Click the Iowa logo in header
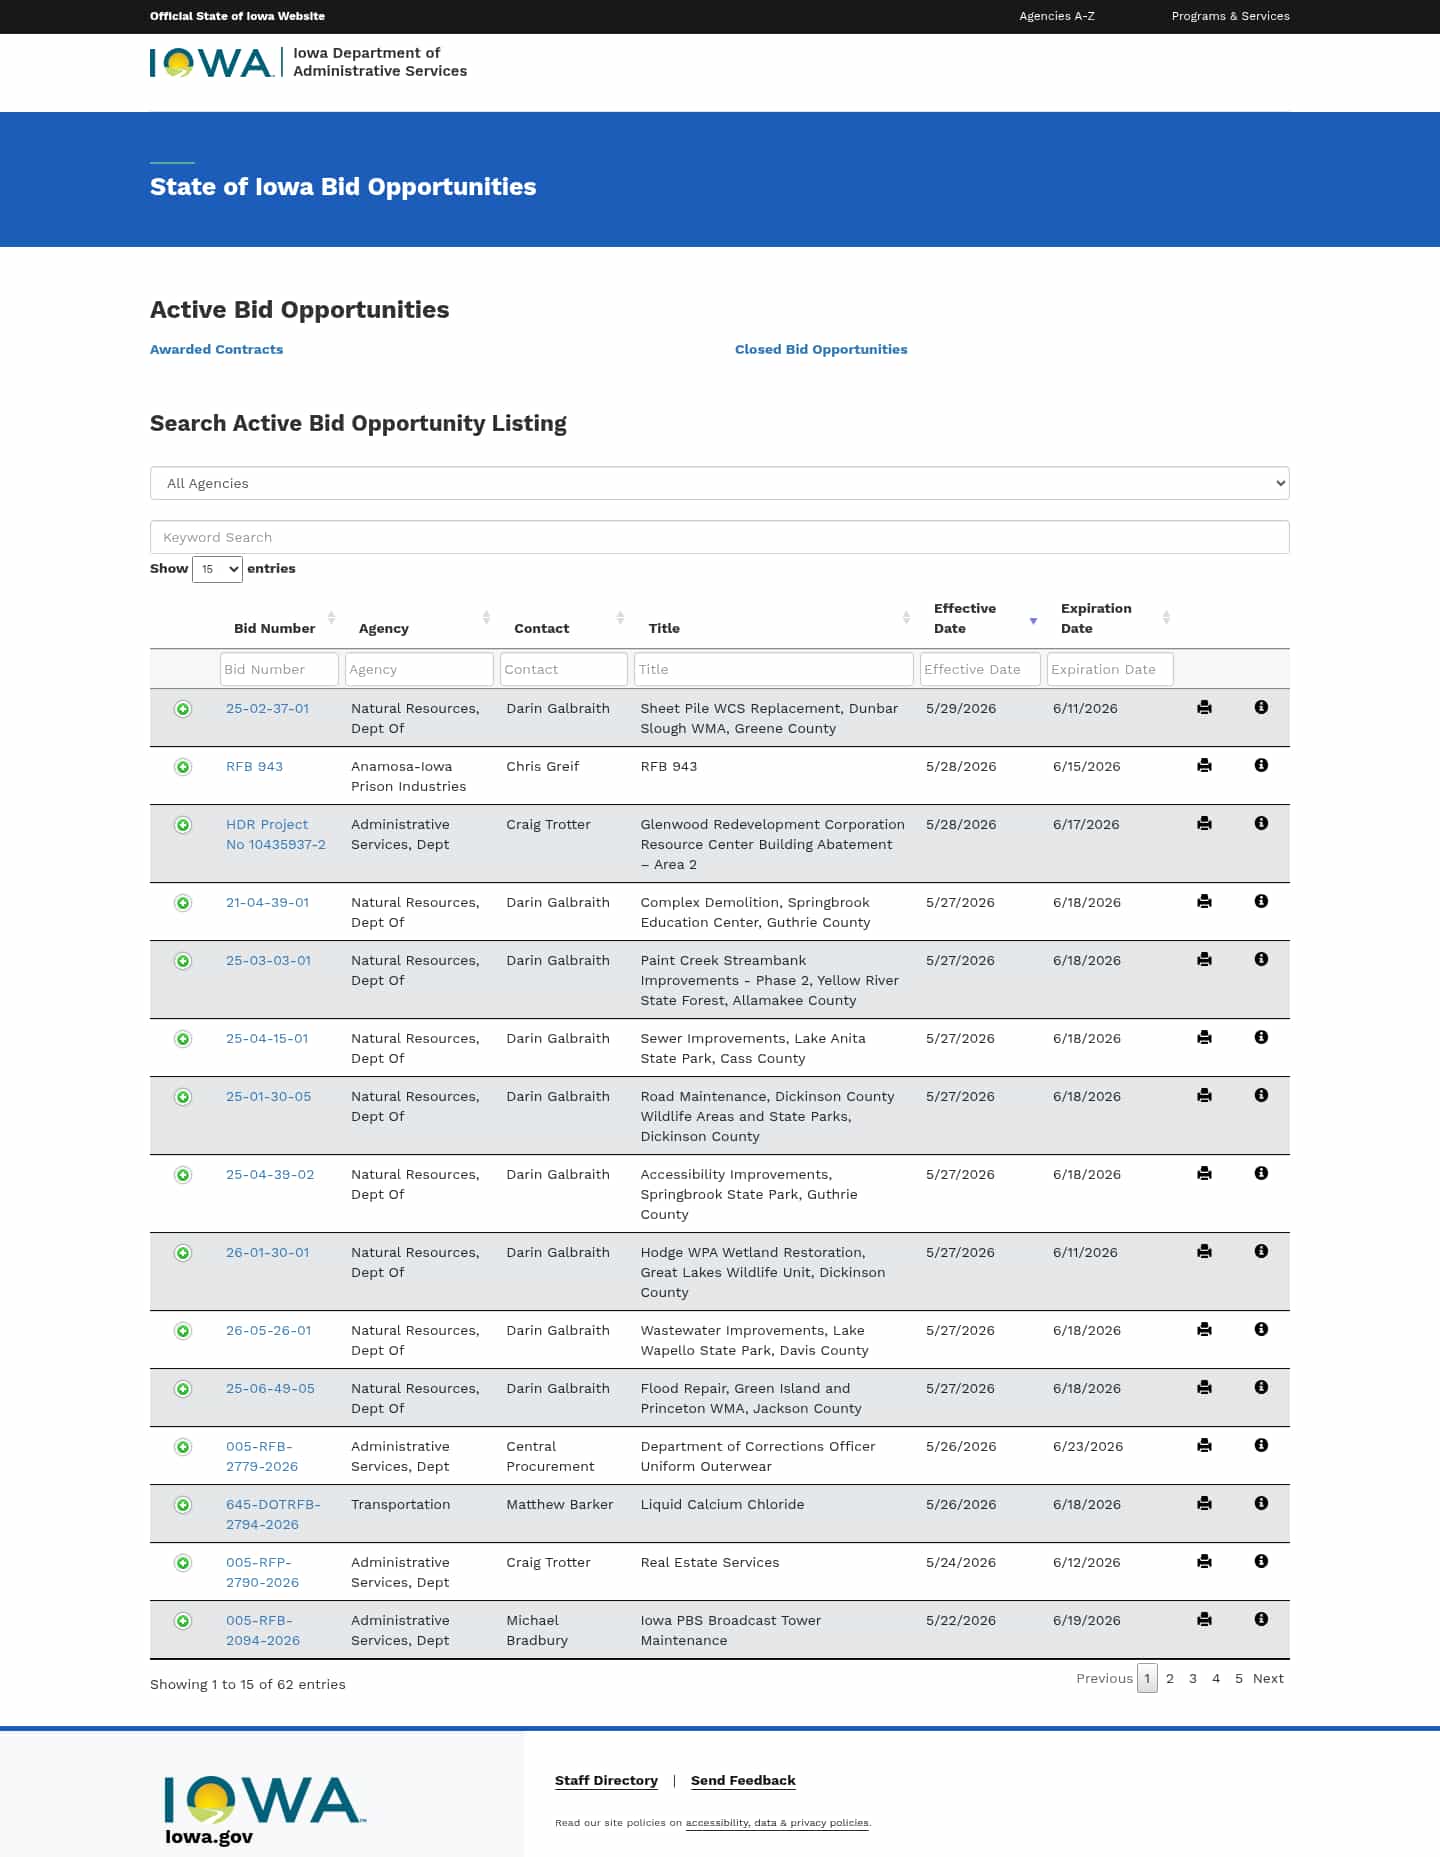Screen dimensions: 1440x1857 click(x=211, y=63)
